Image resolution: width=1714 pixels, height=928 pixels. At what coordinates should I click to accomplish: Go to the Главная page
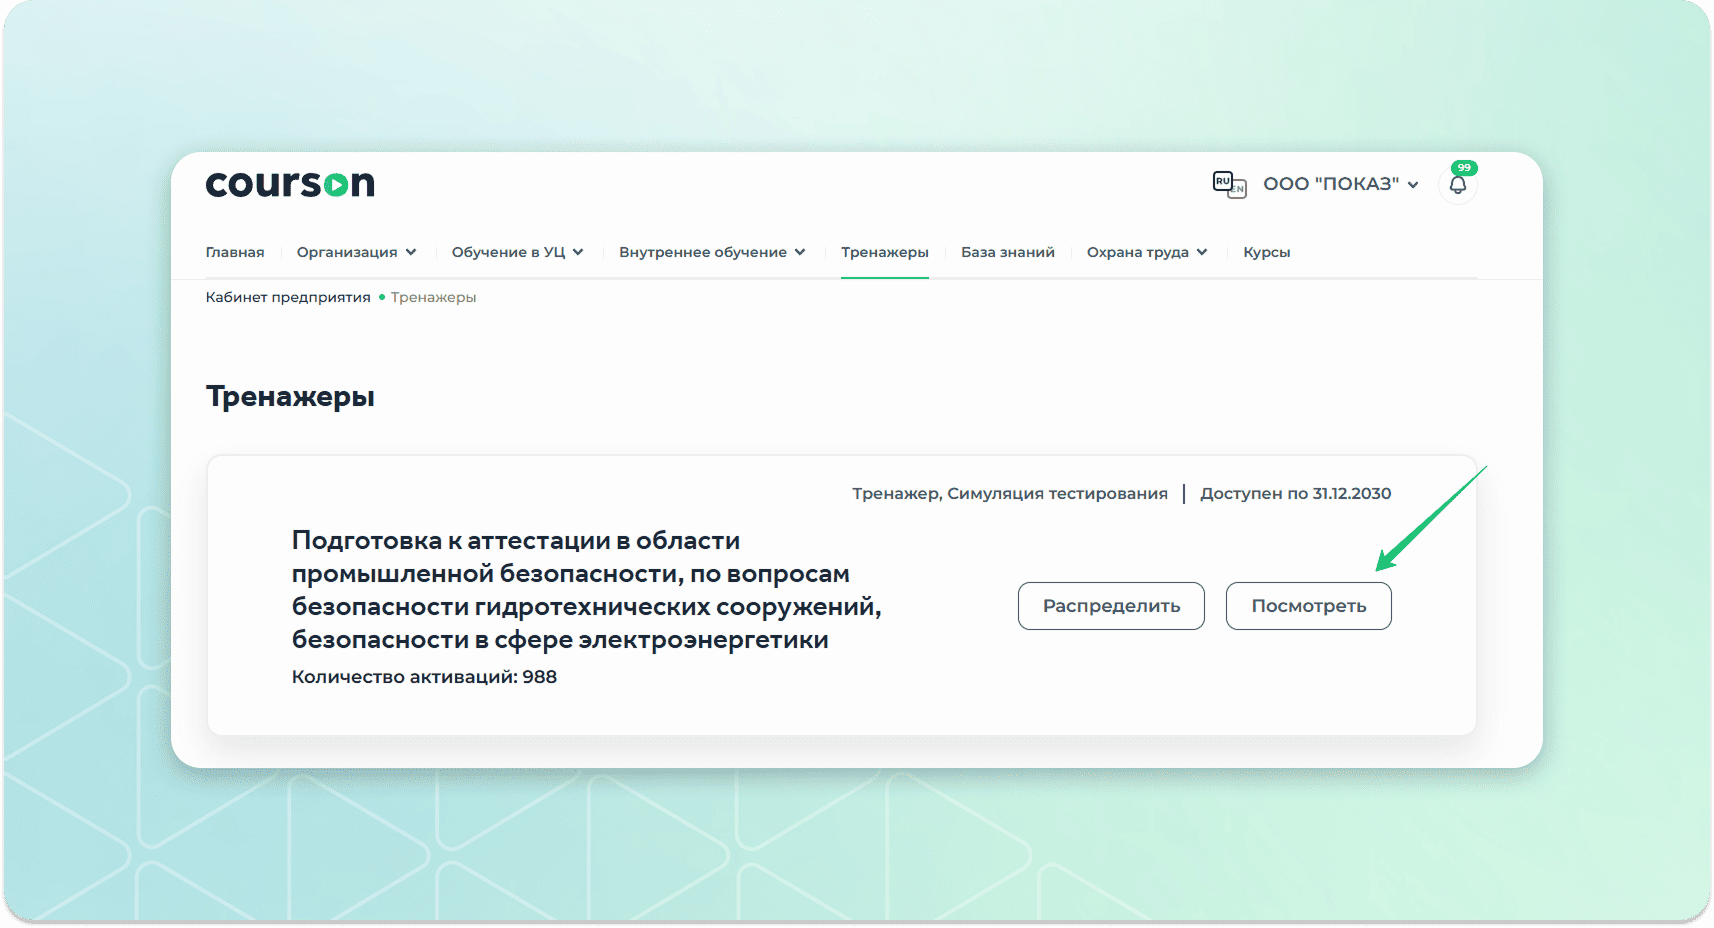(235, 252)
